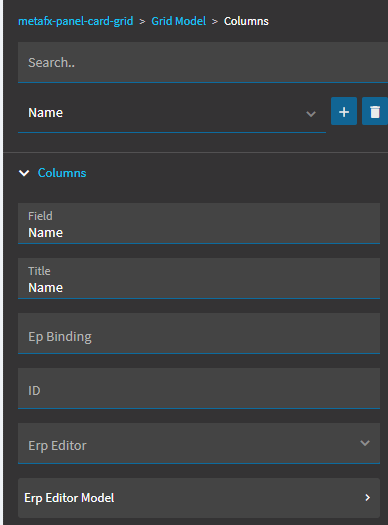Go to the metafx-panel-card-grid breadcrumb
The height and width of the screenshot is (525, 388).
point(76,21)
